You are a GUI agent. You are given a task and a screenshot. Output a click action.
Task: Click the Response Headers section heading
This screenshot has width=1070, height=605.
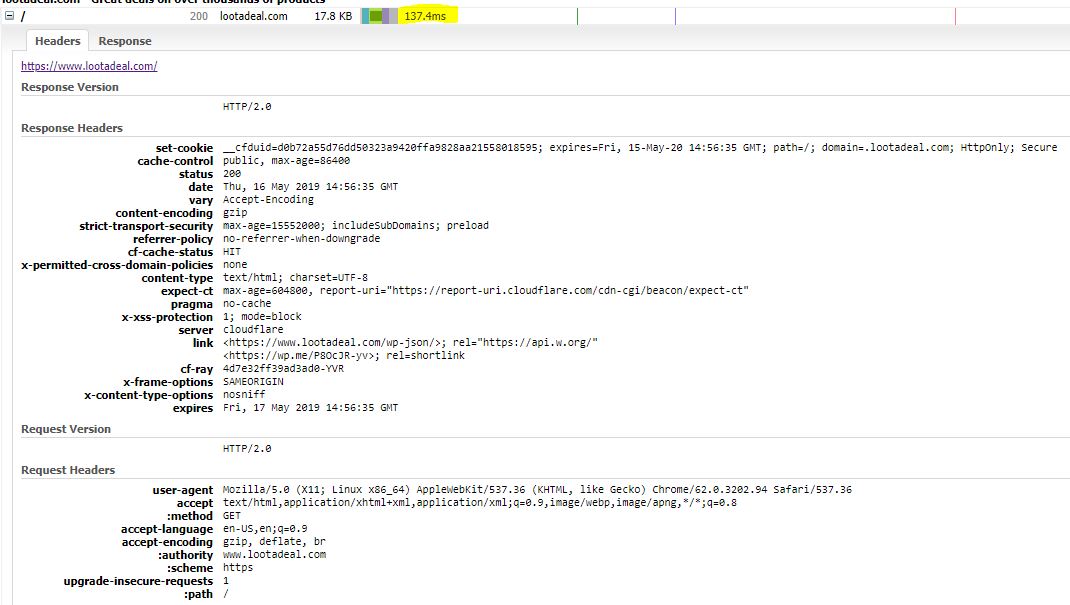point(72,128)
